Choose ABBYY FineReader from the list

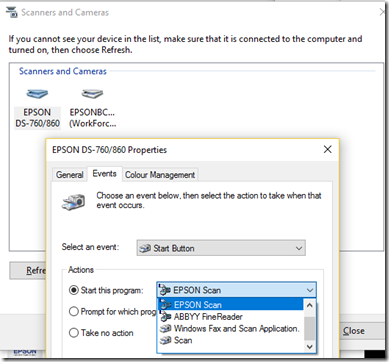[230, 317]
